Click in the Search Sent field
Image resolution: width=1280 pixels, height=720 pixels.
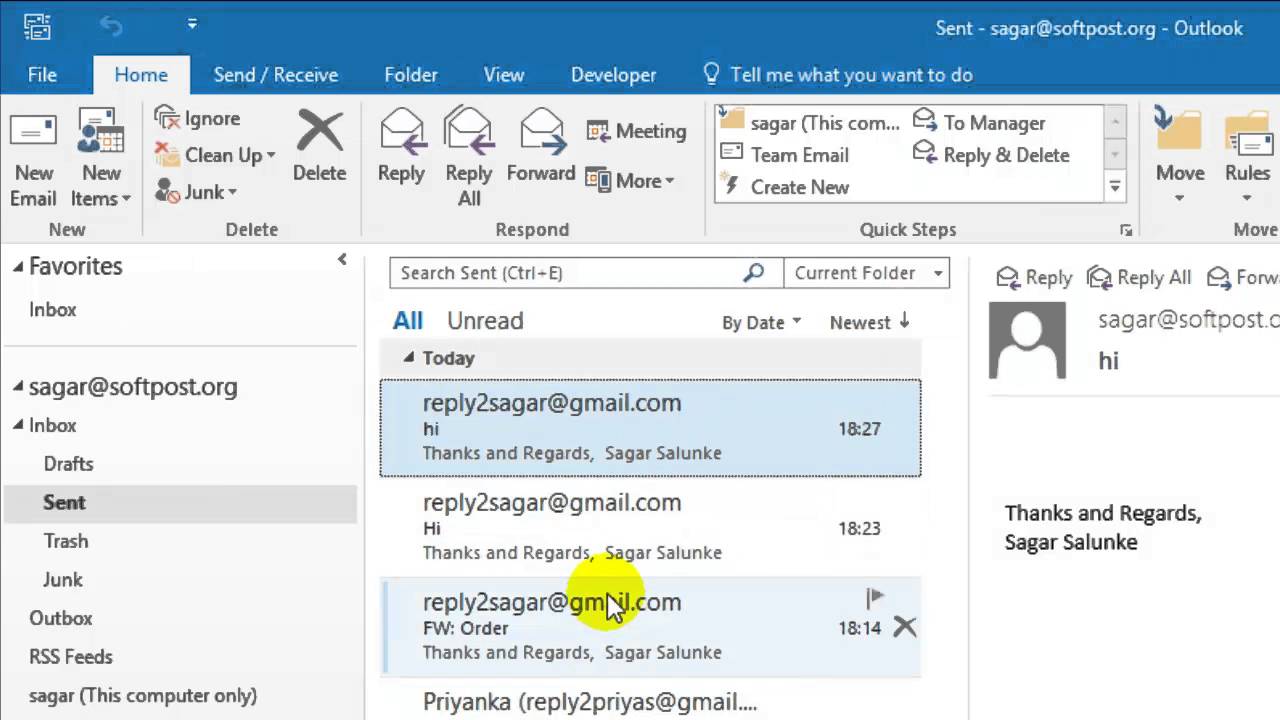pos(565,273)
